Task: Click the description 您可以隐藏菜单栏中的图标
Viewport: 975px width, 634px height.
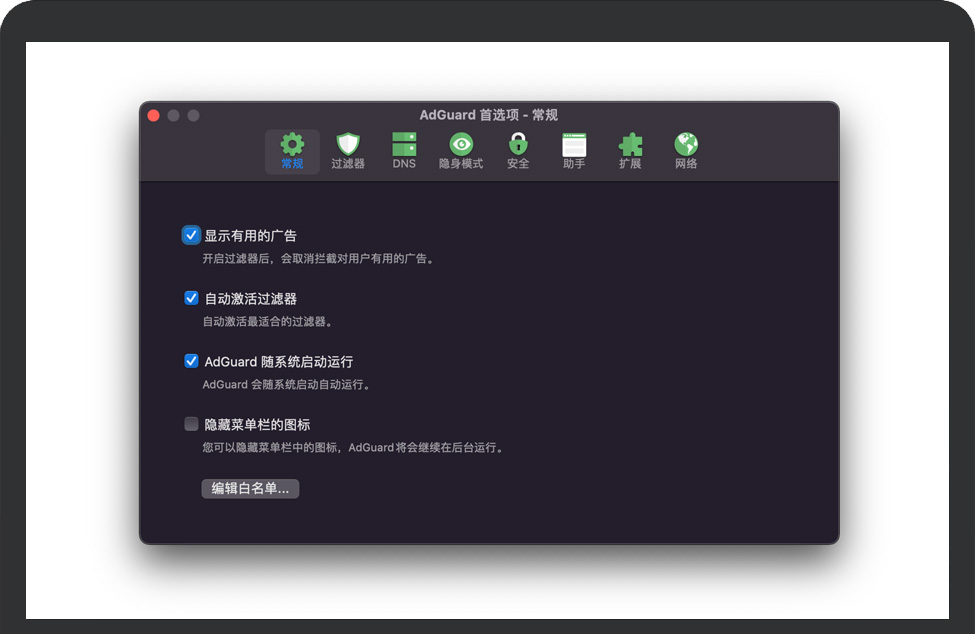Action: coord(270,448)
